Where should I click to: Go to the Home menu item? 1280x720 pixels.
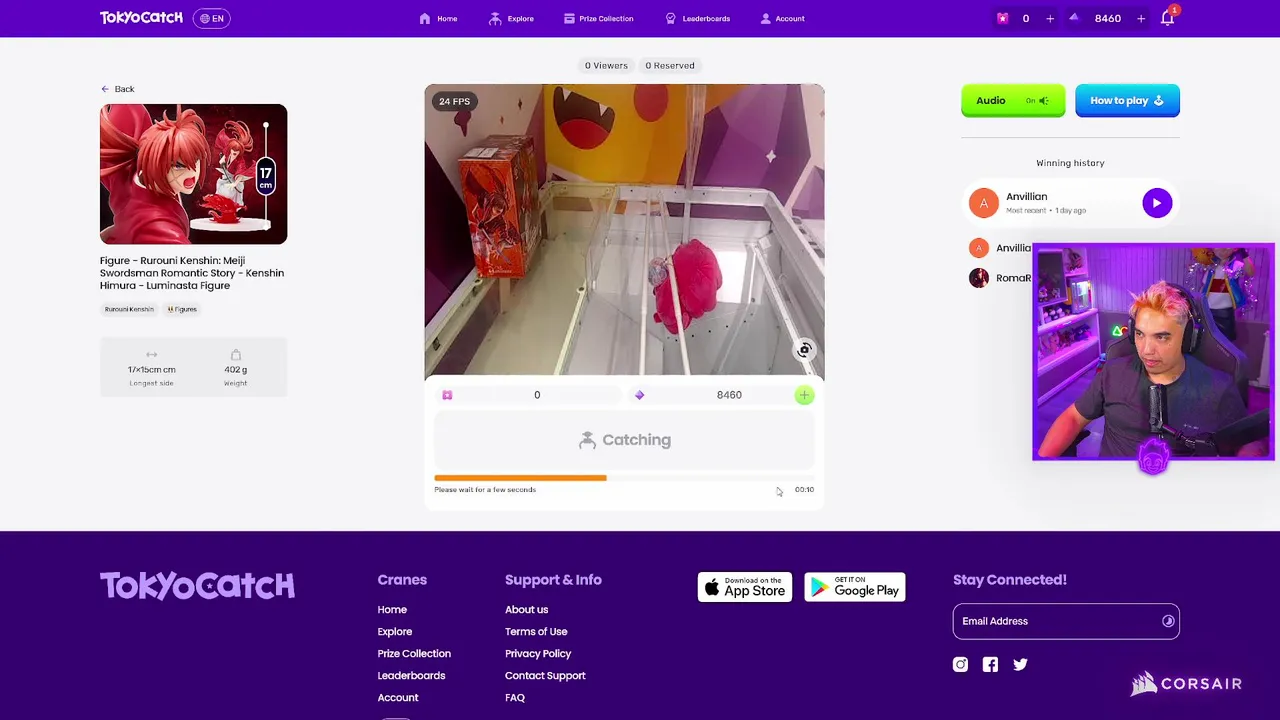point(438,18)
